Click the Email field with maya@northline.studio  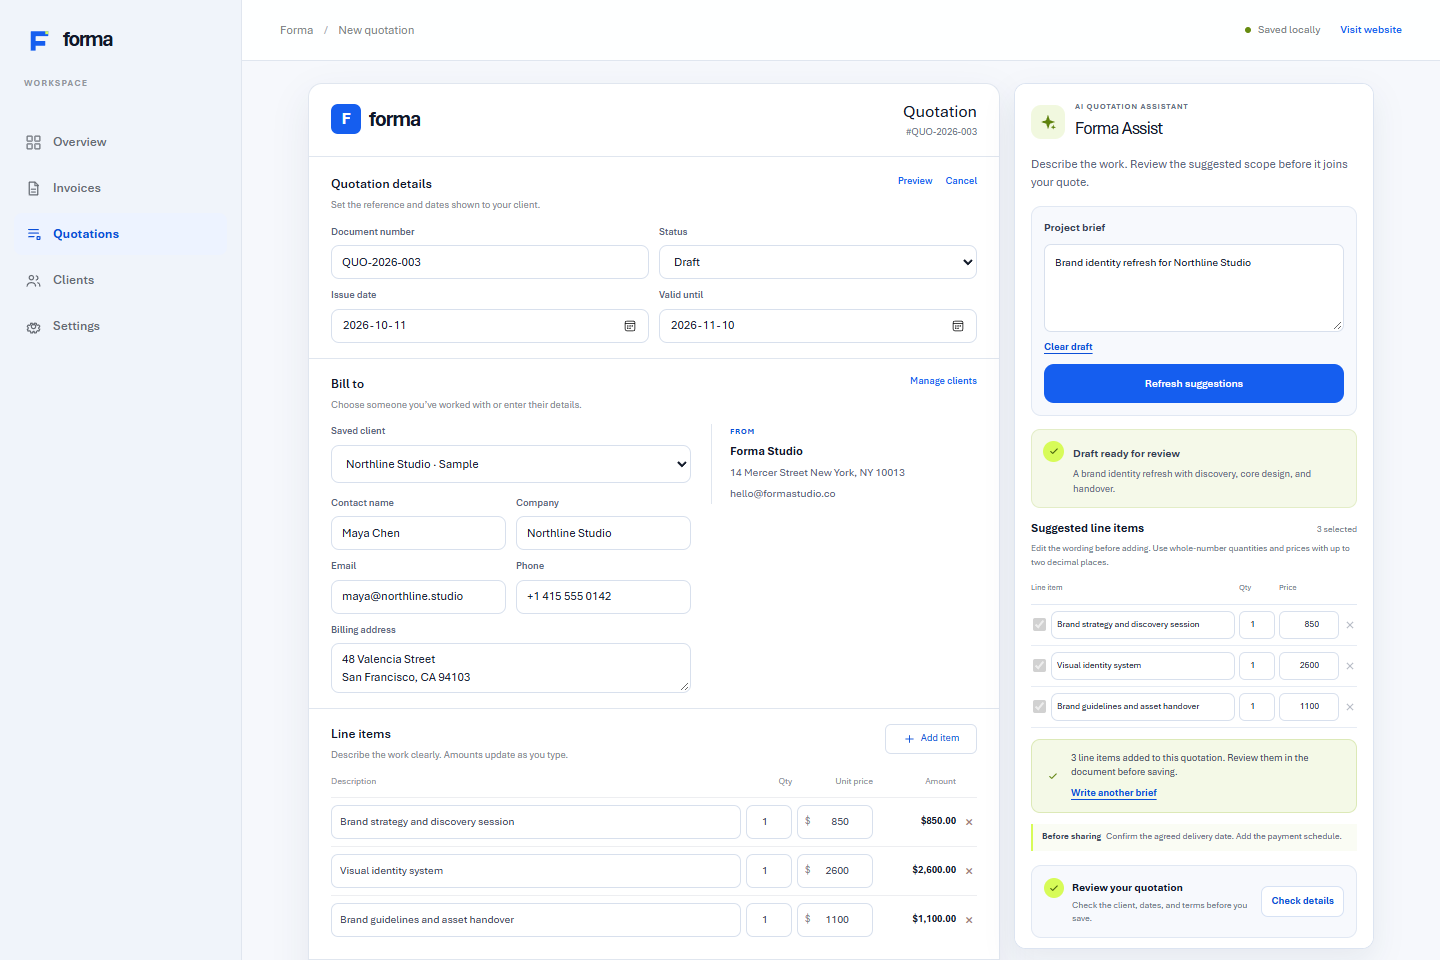point(418,597)
